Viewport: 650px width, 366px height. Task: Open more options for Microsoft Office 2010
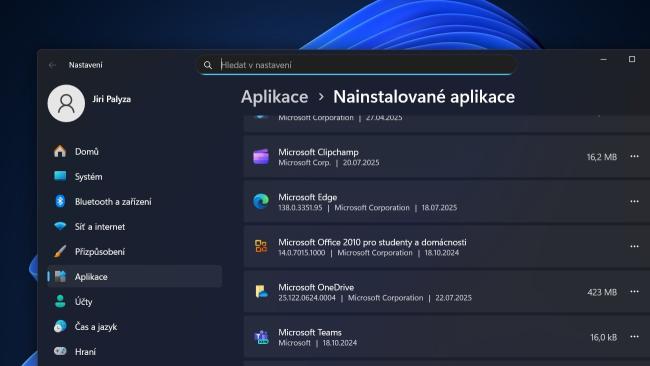coord(634,246)
